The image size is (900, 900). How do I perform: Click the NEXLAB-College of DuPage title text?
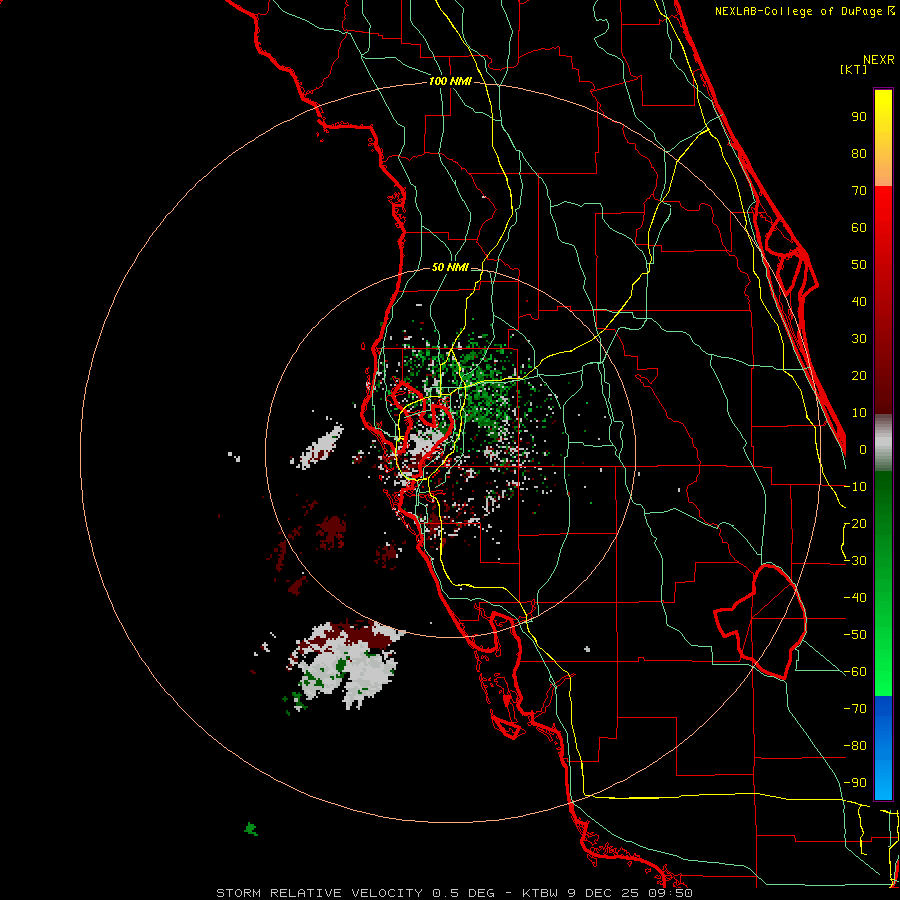(804, 11)
